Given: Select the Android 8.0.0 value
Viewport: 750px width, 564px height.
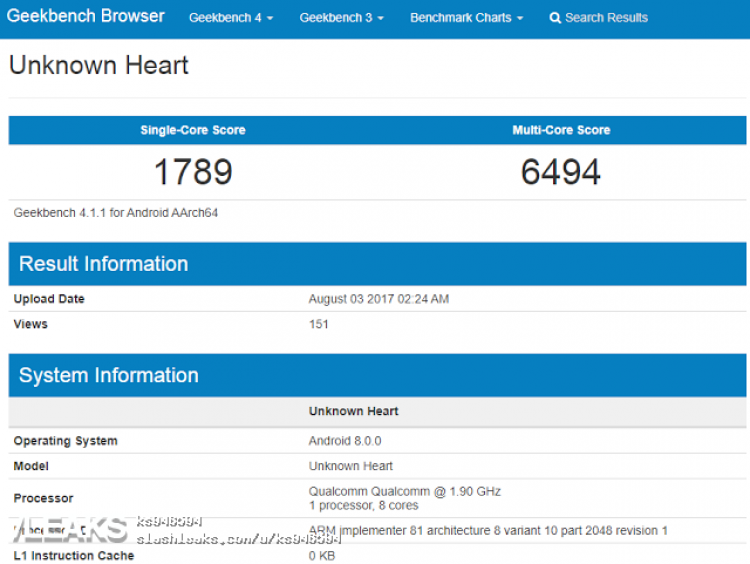Looking at the screenshot, I should pos(345,441).
